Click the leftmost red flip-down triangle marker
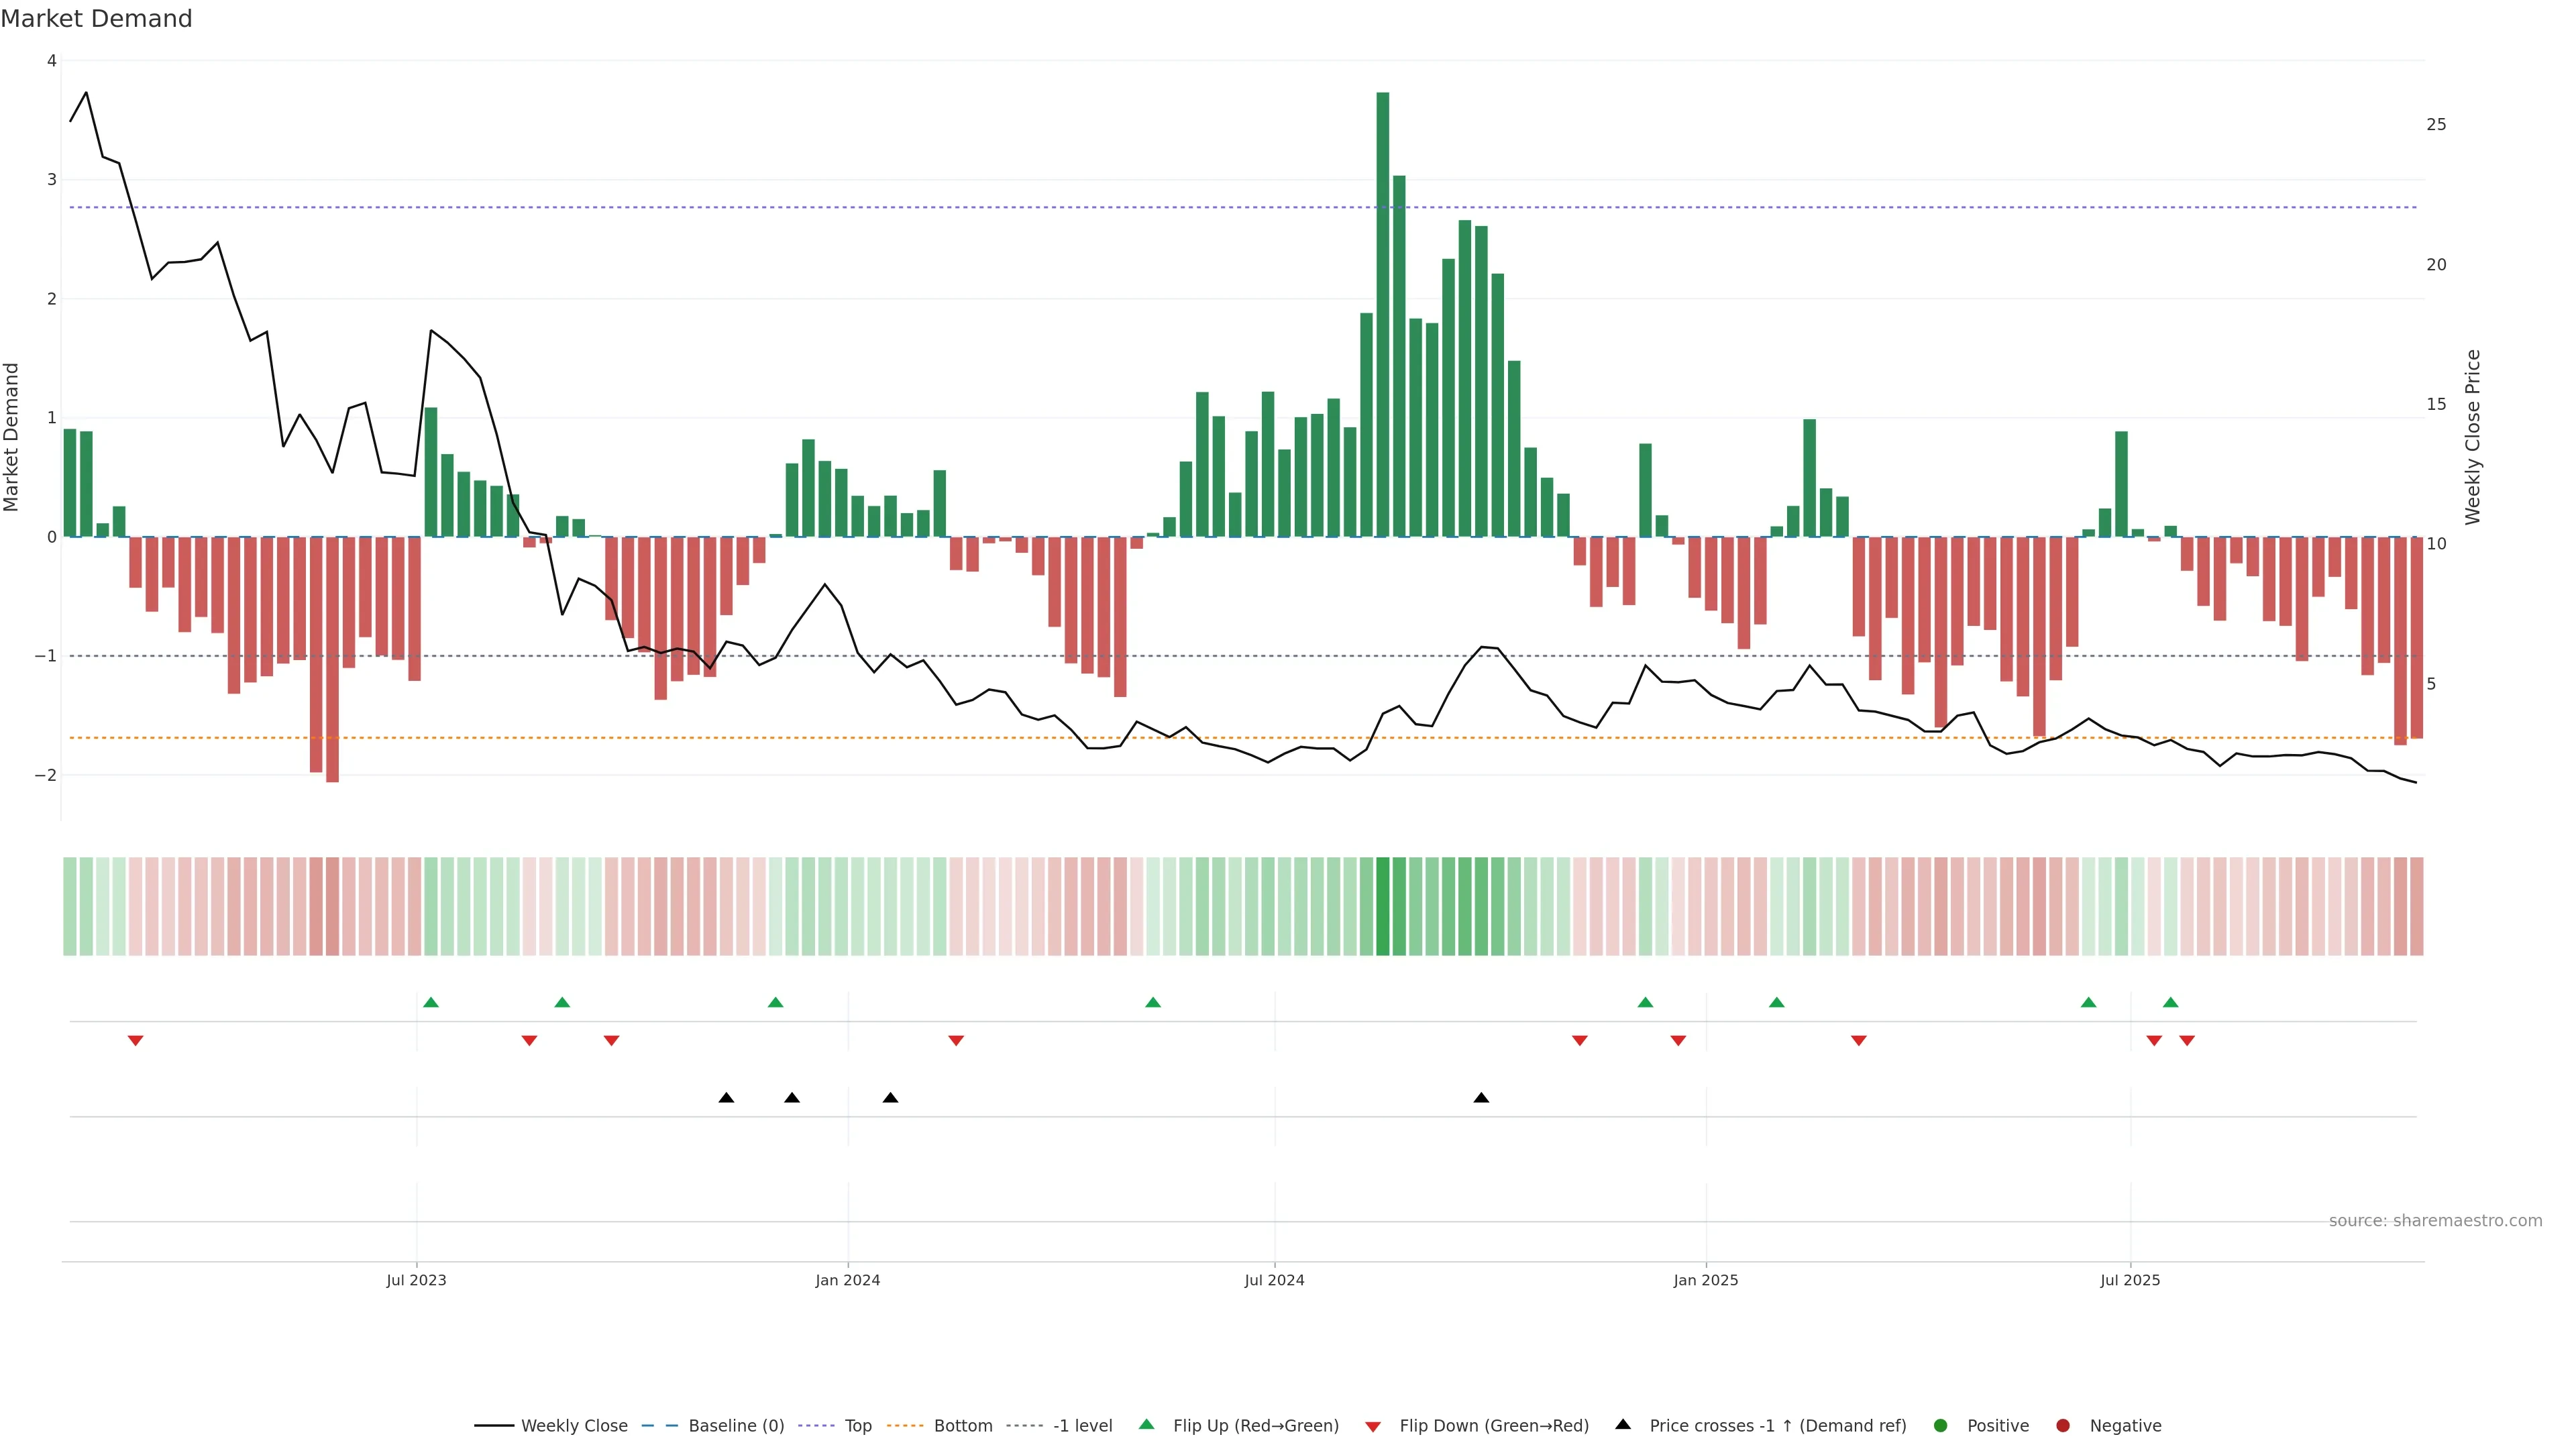 (136, 1041)
